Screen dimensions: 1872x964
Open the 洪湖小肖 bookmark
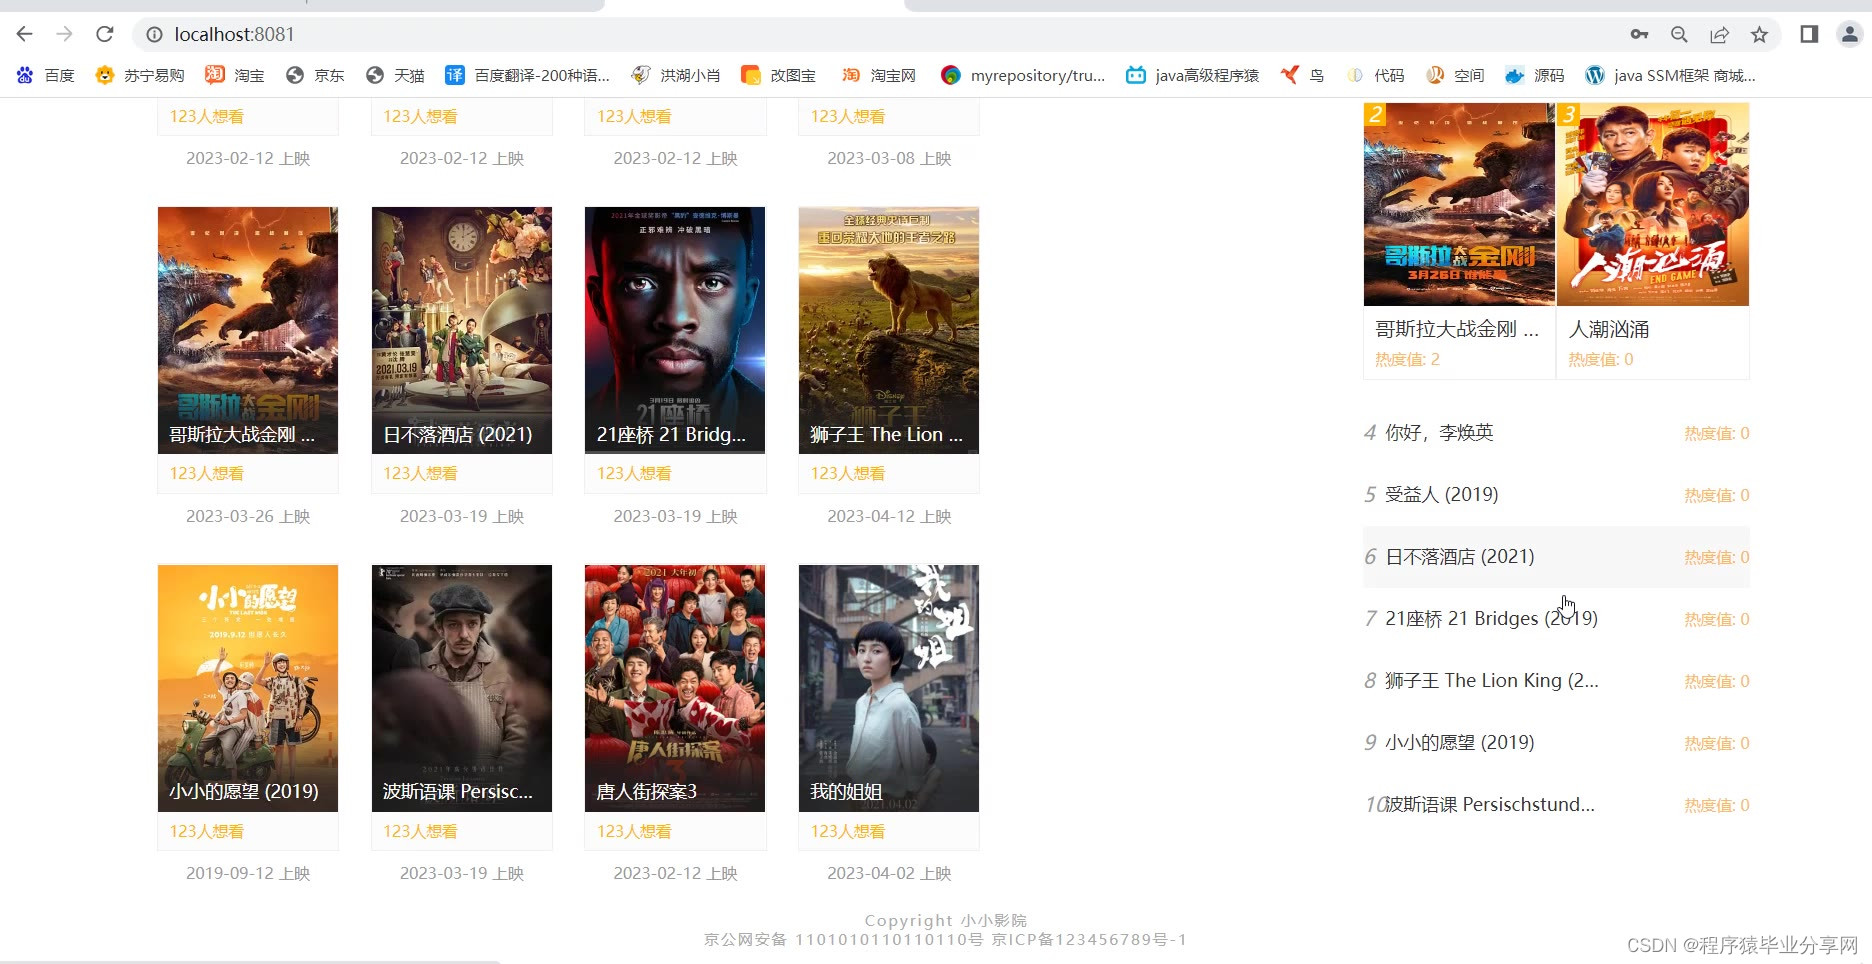(x=676, y=75)
